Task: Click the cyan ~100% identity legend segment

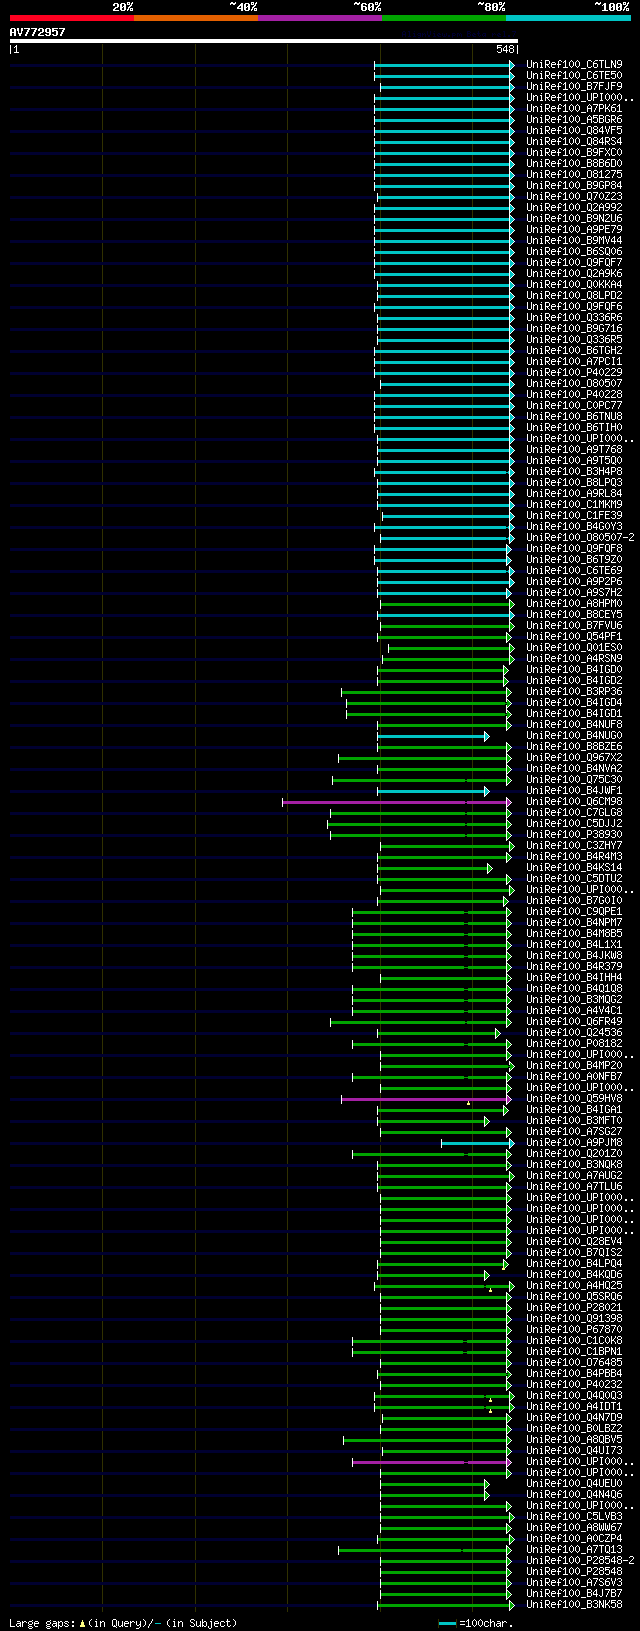Action: click(x=568, y=17)
